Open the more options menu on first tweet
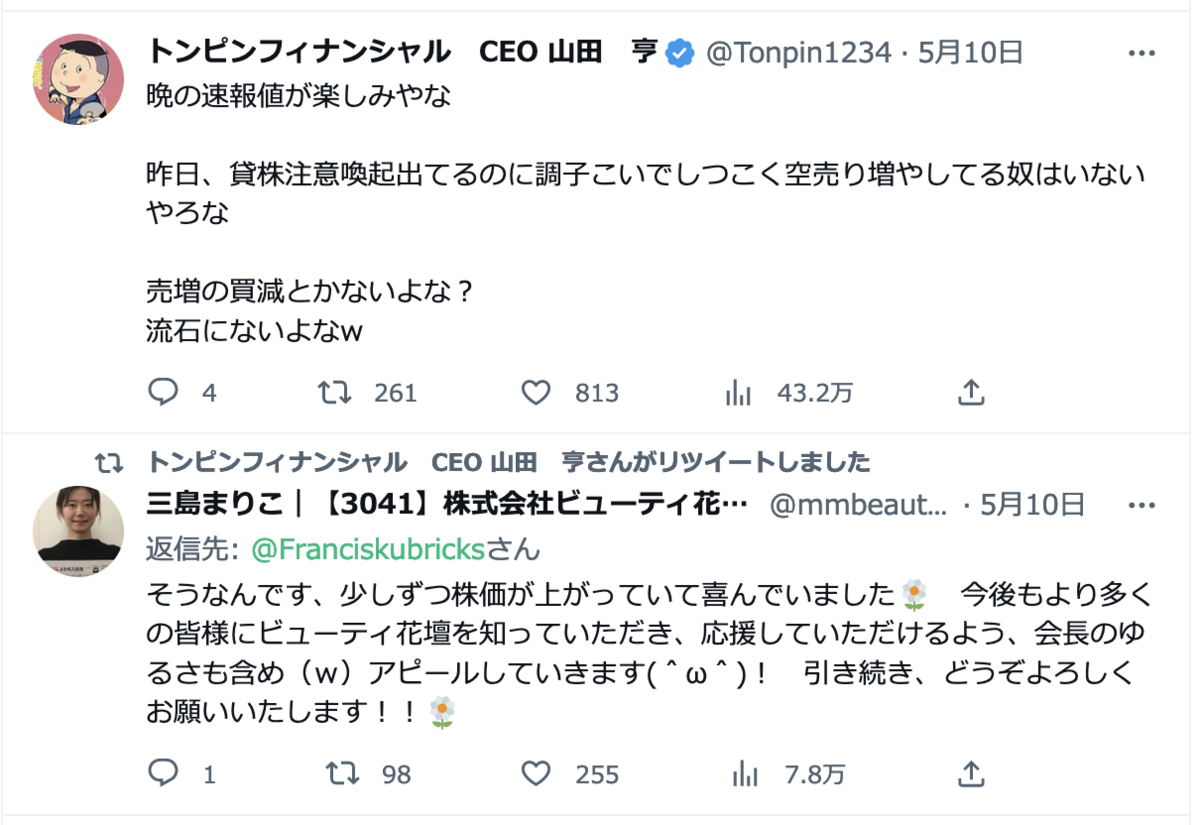The width and height of the screenshot is (1200, 825). pos(1142,53)
